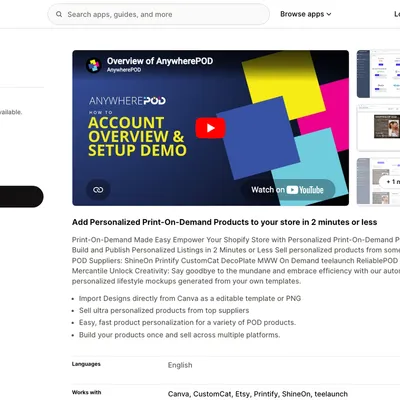
Task: Click the YouTube logo in Watch on
Action: 305,190
